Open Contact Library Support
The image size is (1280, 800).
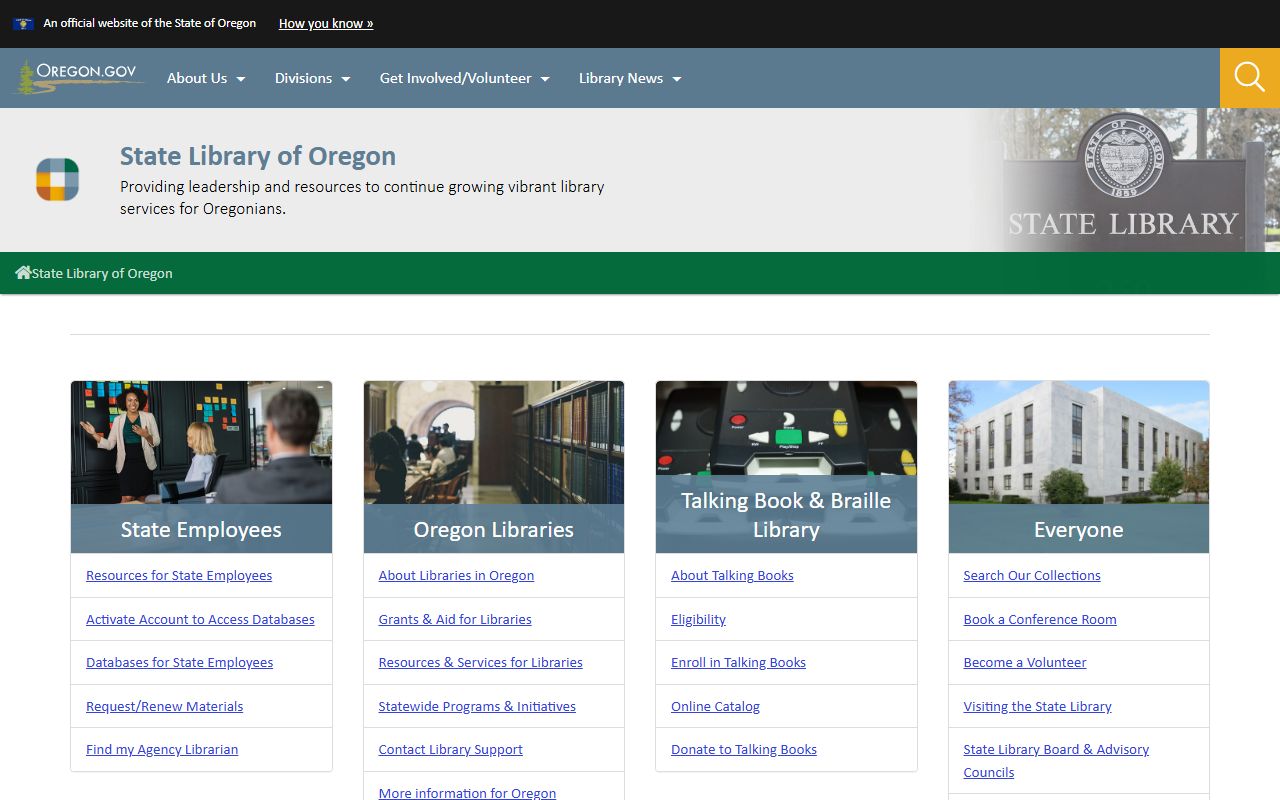click(x=451, y=749)
